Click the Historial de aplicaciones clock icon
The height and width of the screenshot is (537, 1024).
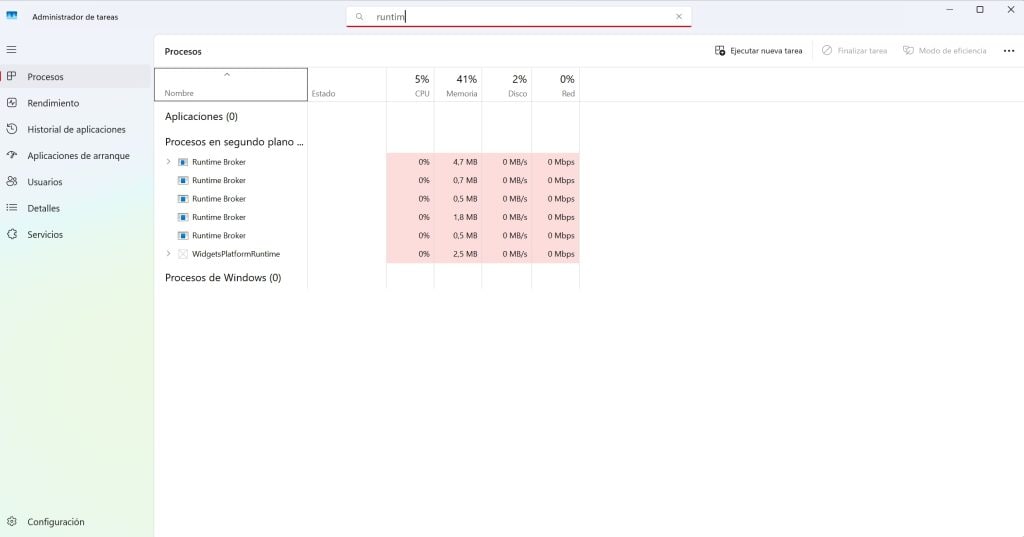pyautogui.click(x=12, y=129)
